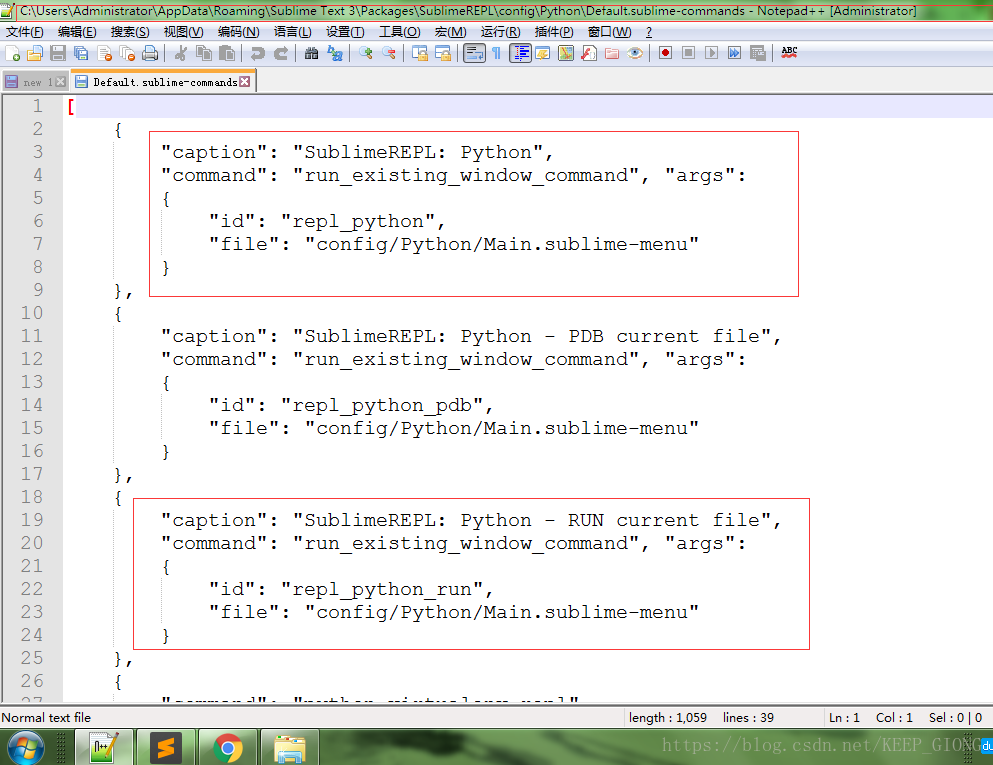This screenshot has width=993, height=765.
Task: Cut the selection using the scissors icon
Action: point(180,53)
